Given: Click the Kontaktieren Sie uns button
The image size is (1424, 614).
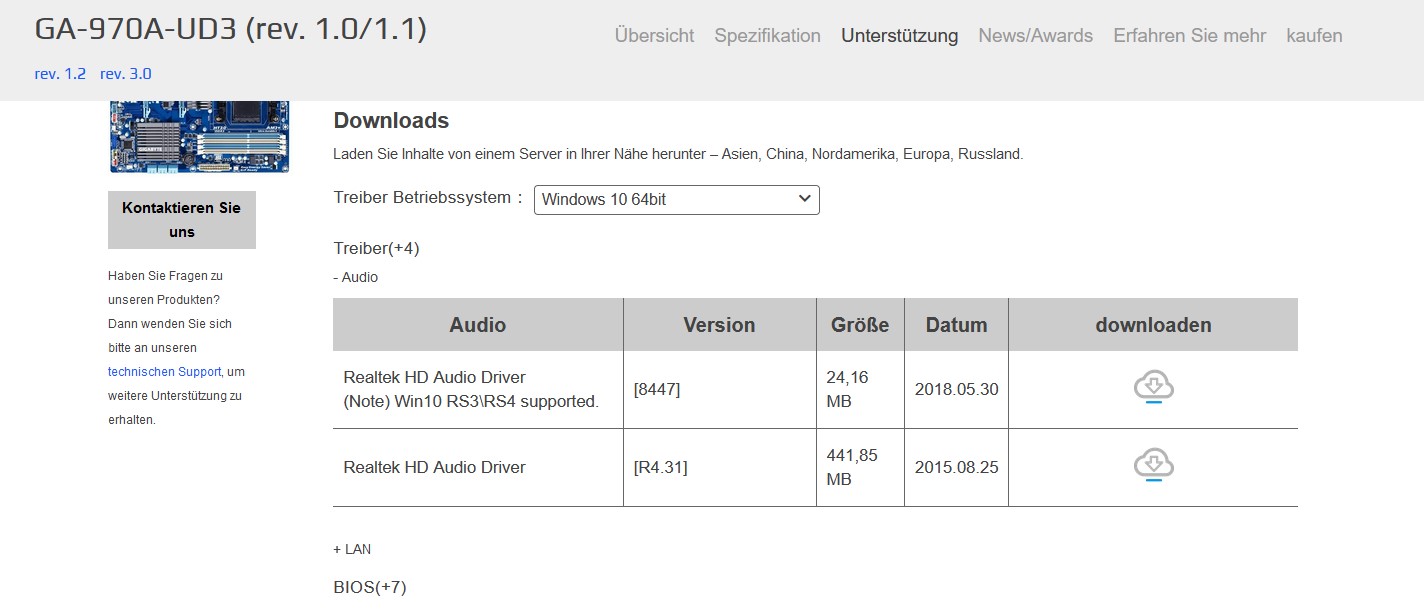Looking at the screenshot, I should (182, 220).
